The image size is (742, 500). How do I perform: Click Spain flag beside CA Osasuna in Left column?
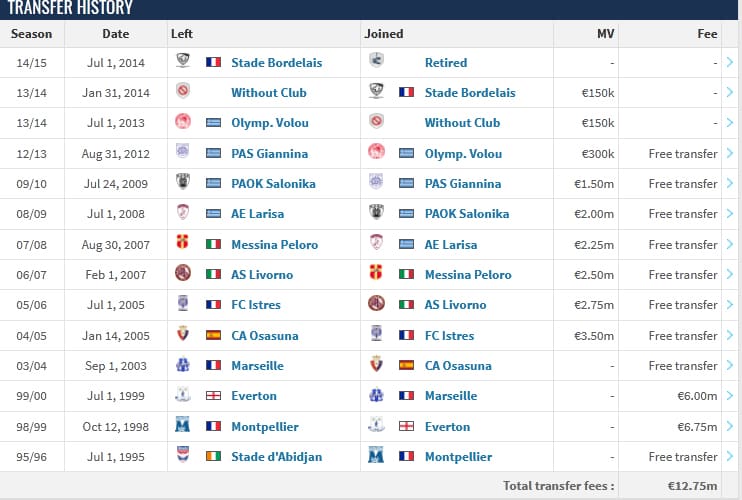click(x=213, y=336)
